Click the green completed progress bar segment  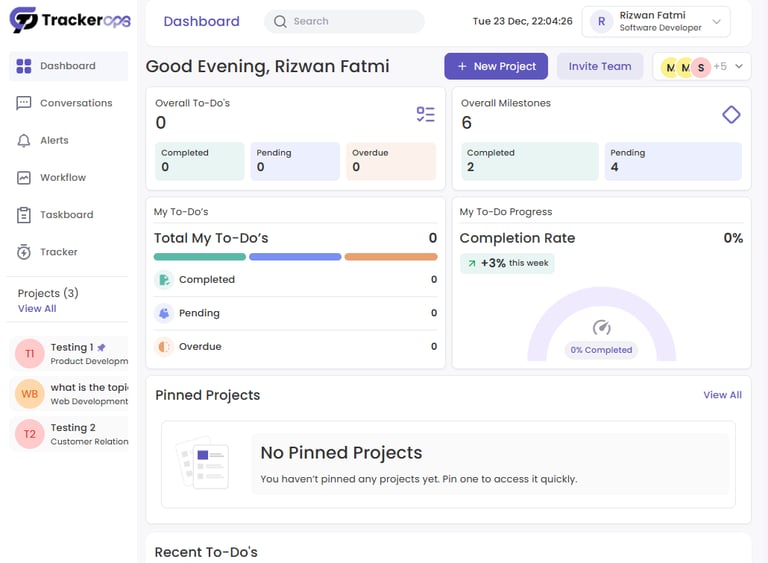(200, 257)
